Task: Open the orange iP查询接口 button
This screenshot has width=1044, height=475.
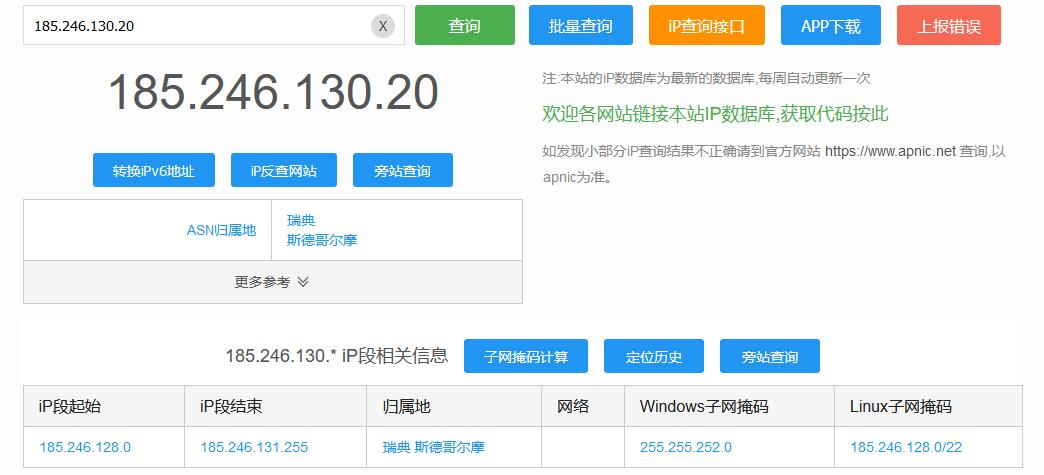Action: click(x=706, y=25)
